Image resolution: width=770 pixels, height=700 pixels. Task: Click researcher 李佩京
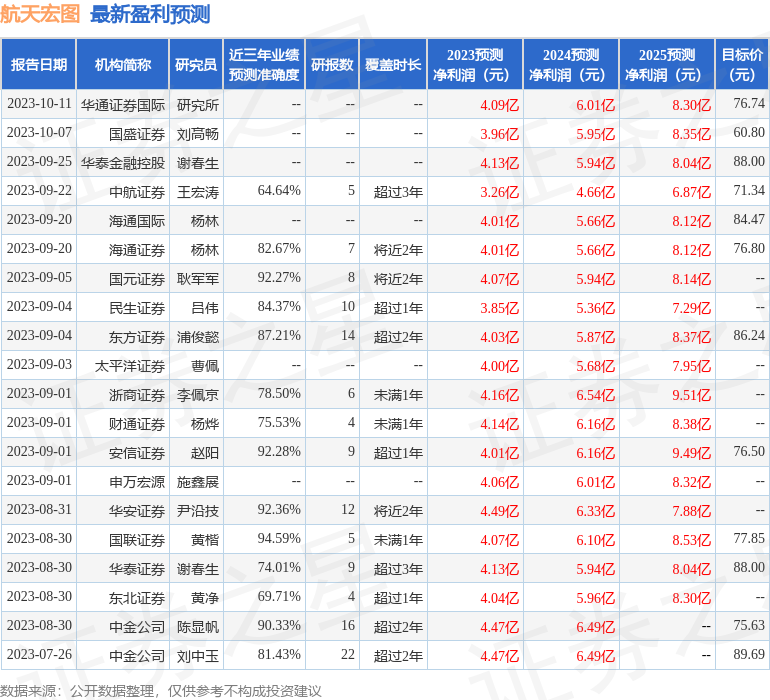(x=197, y=394)
